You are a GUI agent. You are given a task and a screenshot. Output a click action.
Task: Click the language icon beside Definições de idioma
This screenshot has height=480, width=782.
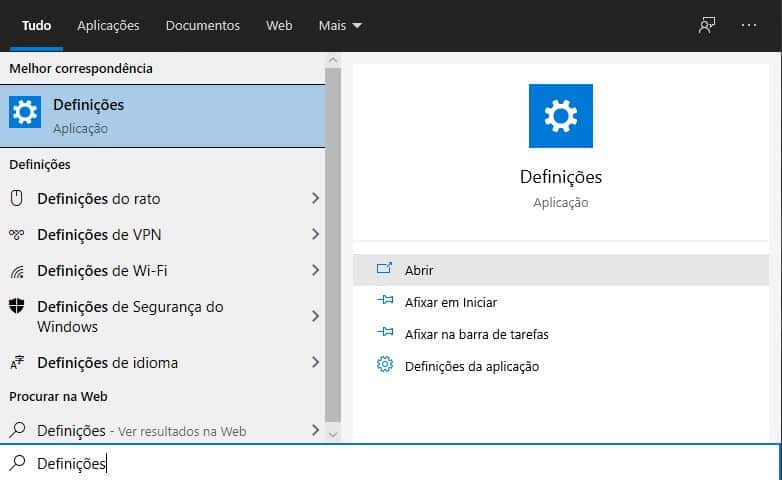pos(17,363)
